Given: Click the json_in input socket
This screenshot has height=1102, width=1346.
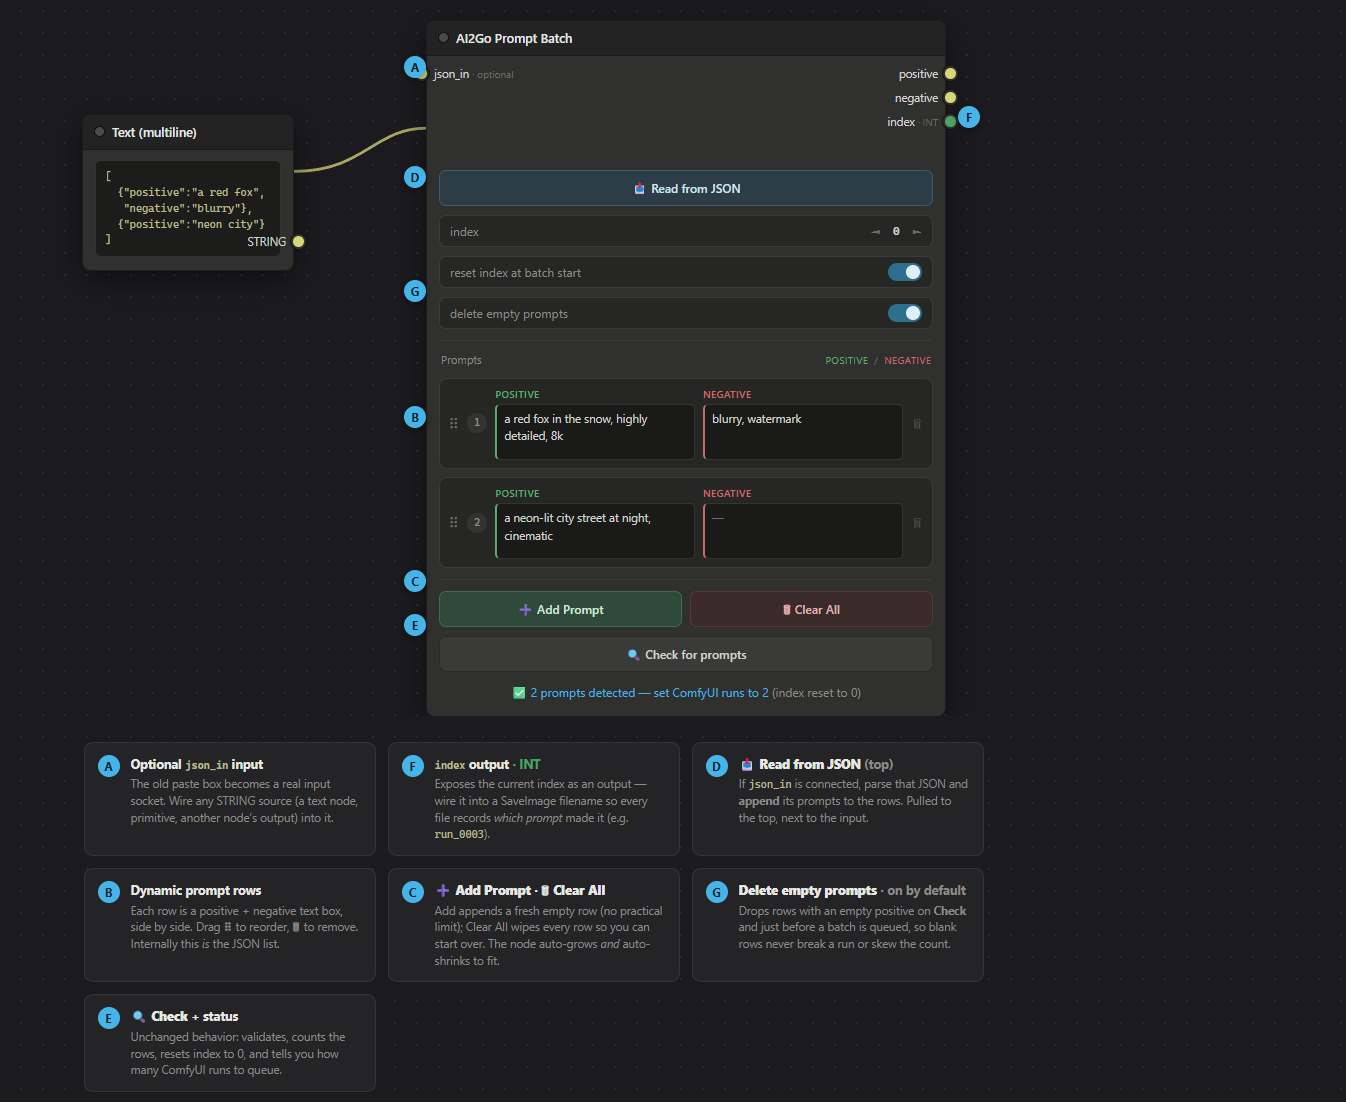Looking at the screenshot, I should coord(424,74).
